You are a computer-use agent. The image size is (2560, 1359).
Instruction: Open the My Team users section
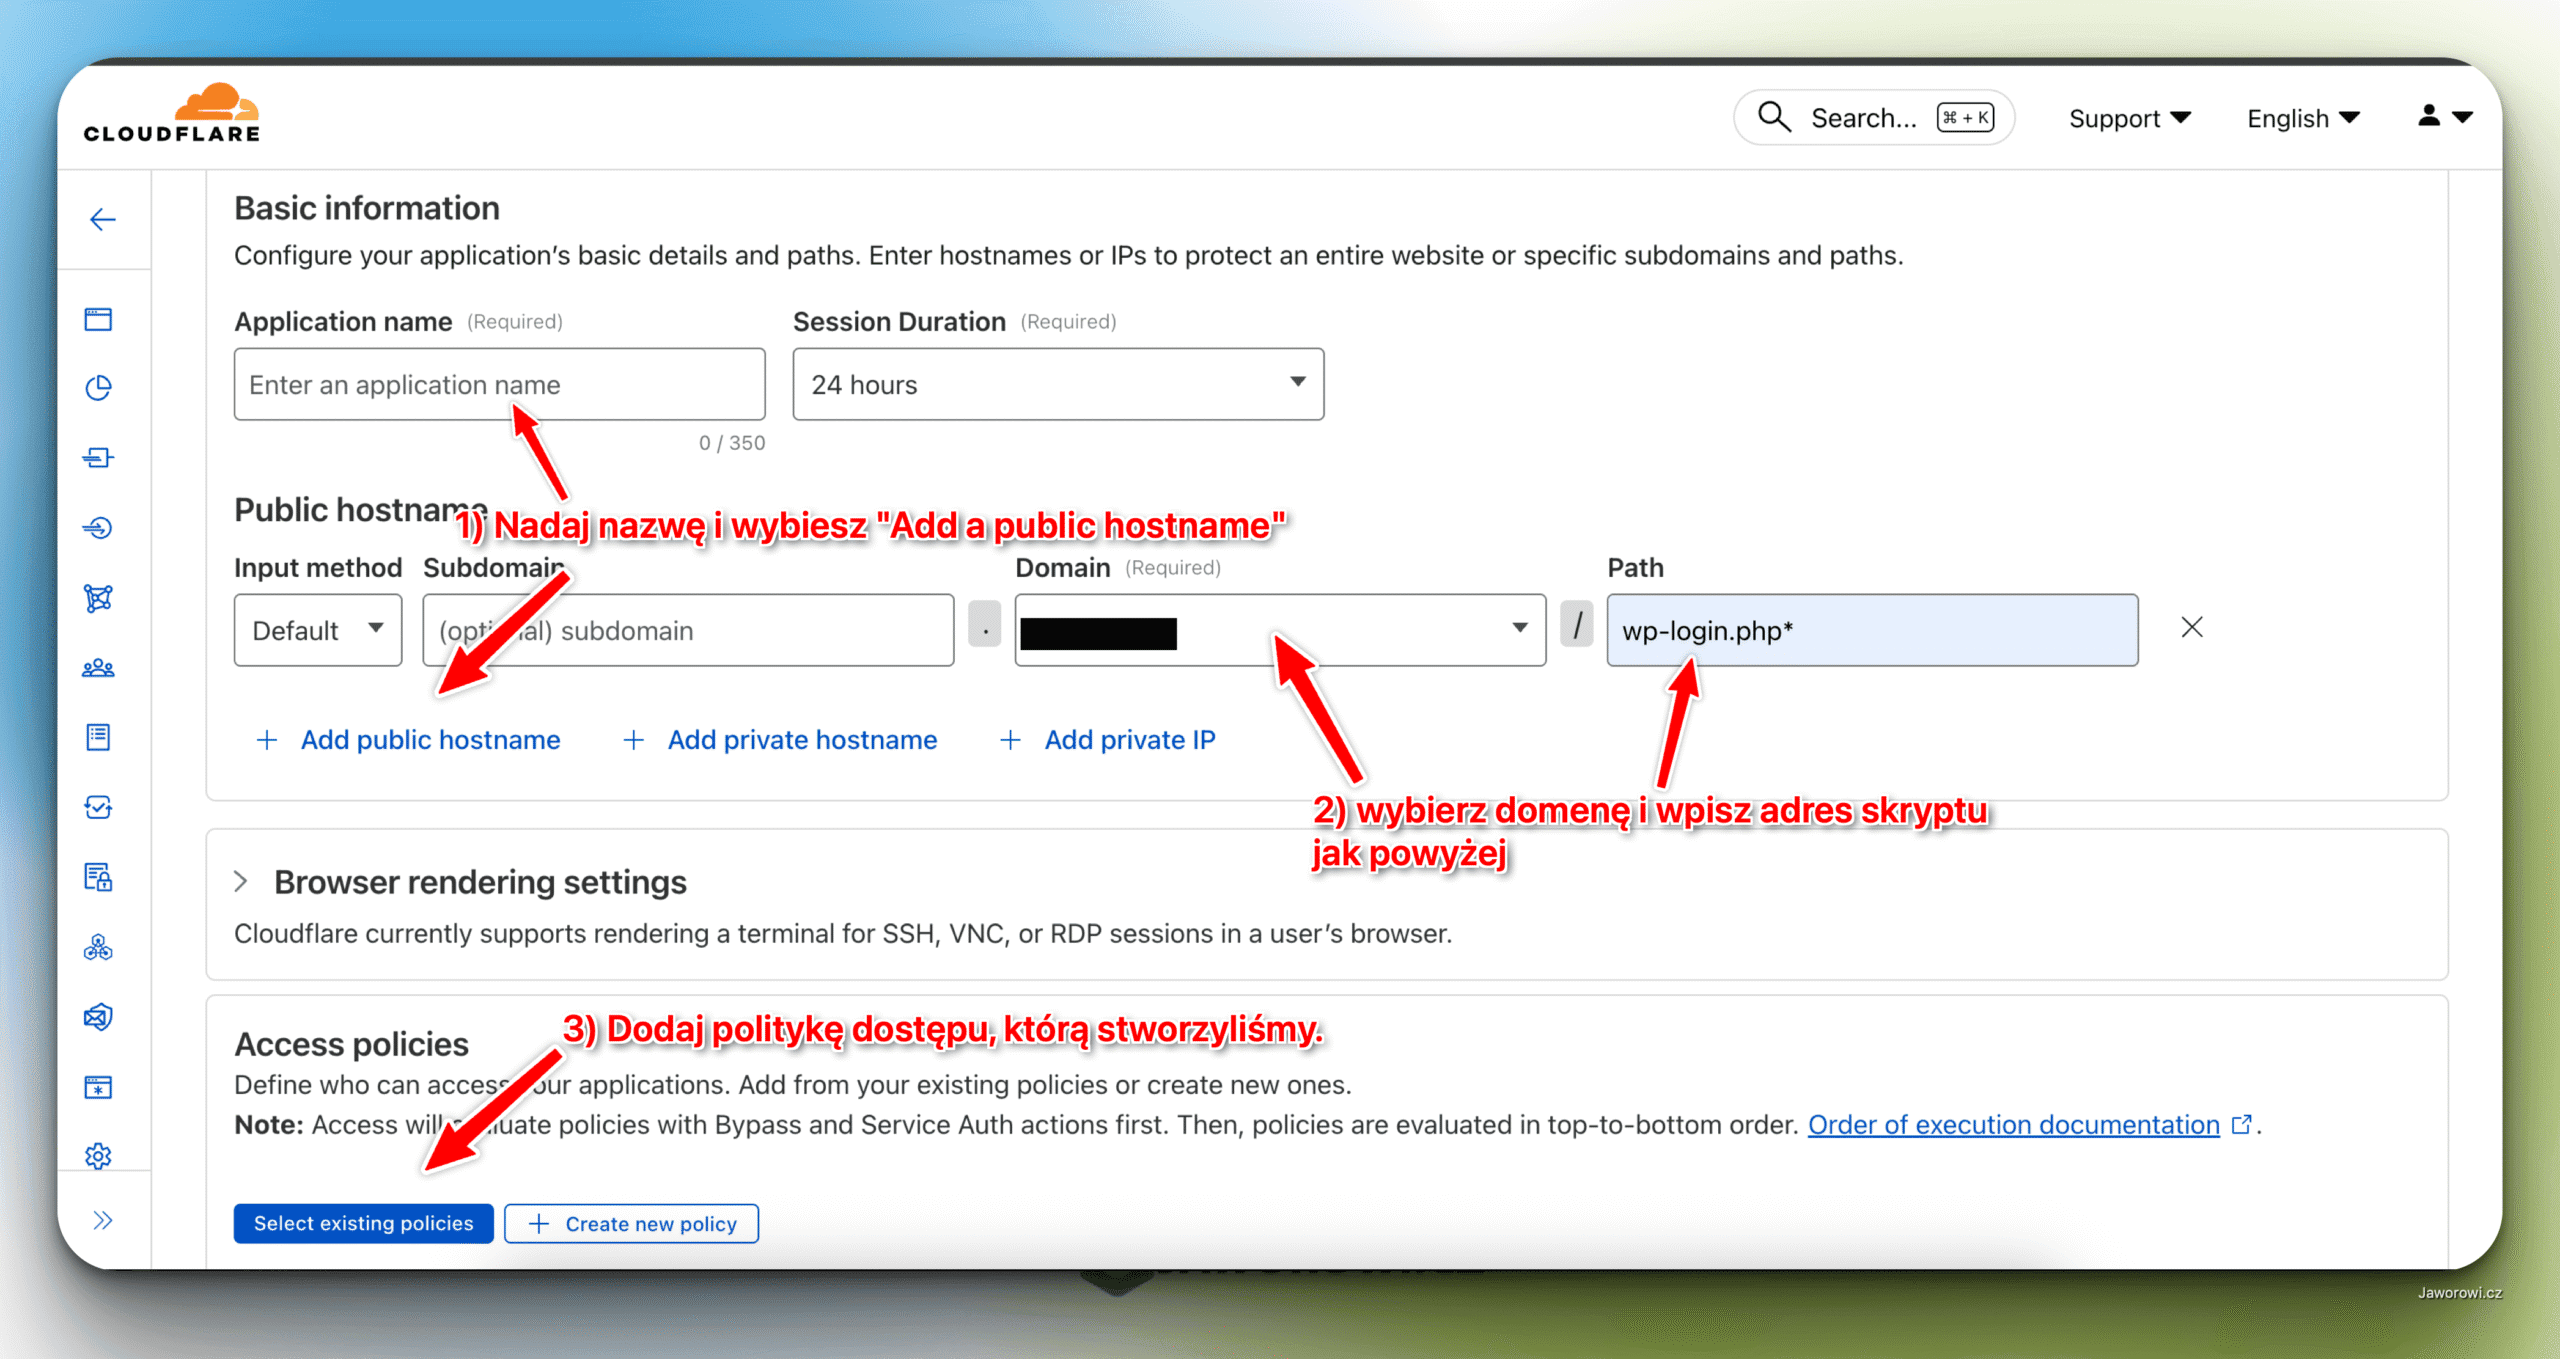click(x=98, y=667)
